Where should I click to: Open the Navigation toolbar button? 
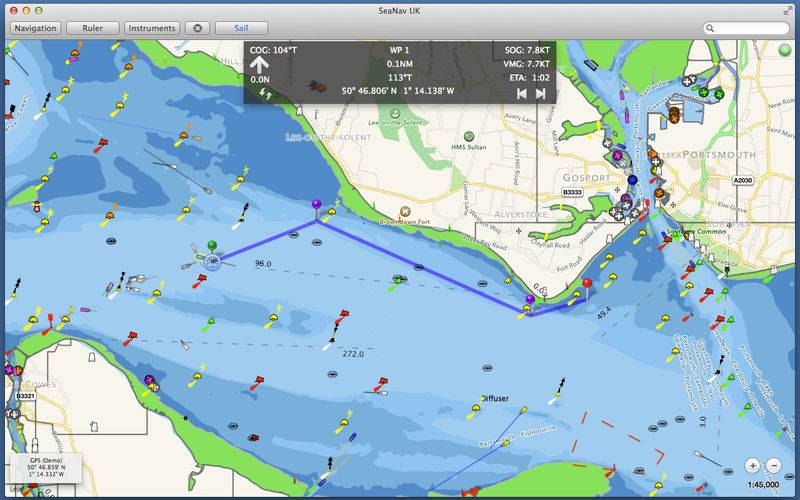(x=35, y=28)
